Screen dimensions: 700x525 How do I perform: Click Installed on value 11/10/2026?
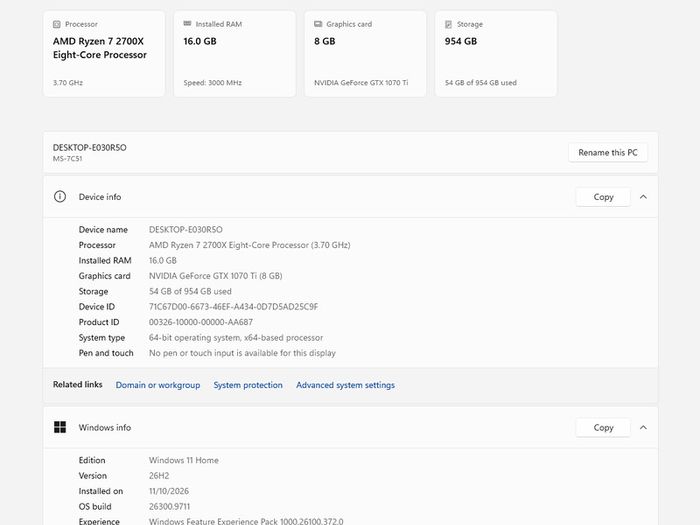click(x=169, y=491)
